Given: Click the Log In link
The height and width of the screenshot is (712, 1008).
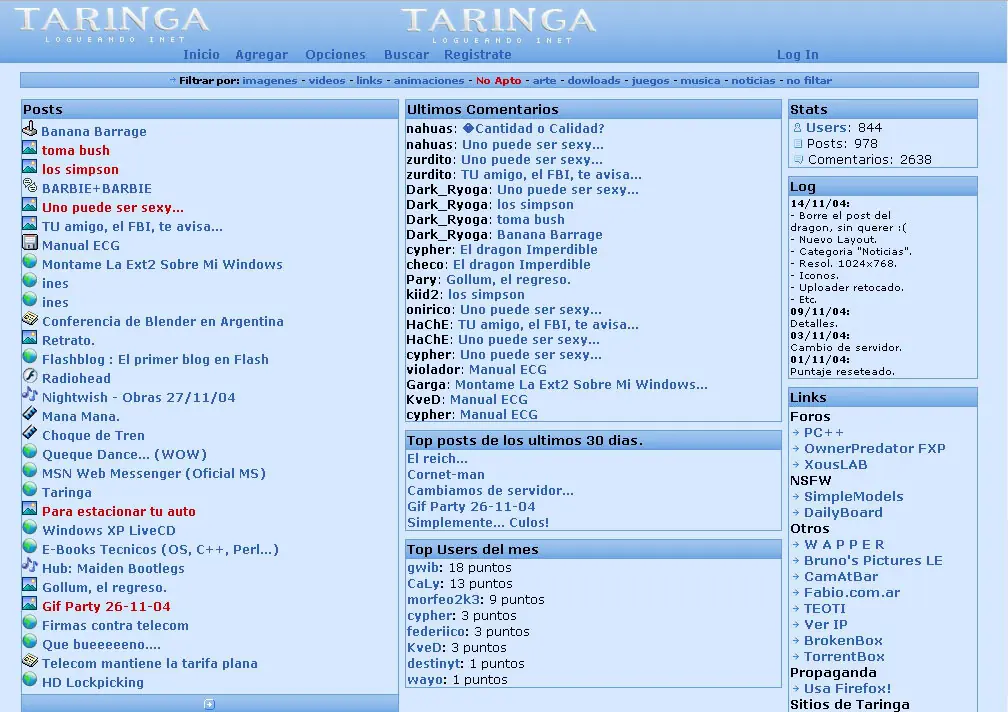Looking at the screenshot, I should (797, 54).
